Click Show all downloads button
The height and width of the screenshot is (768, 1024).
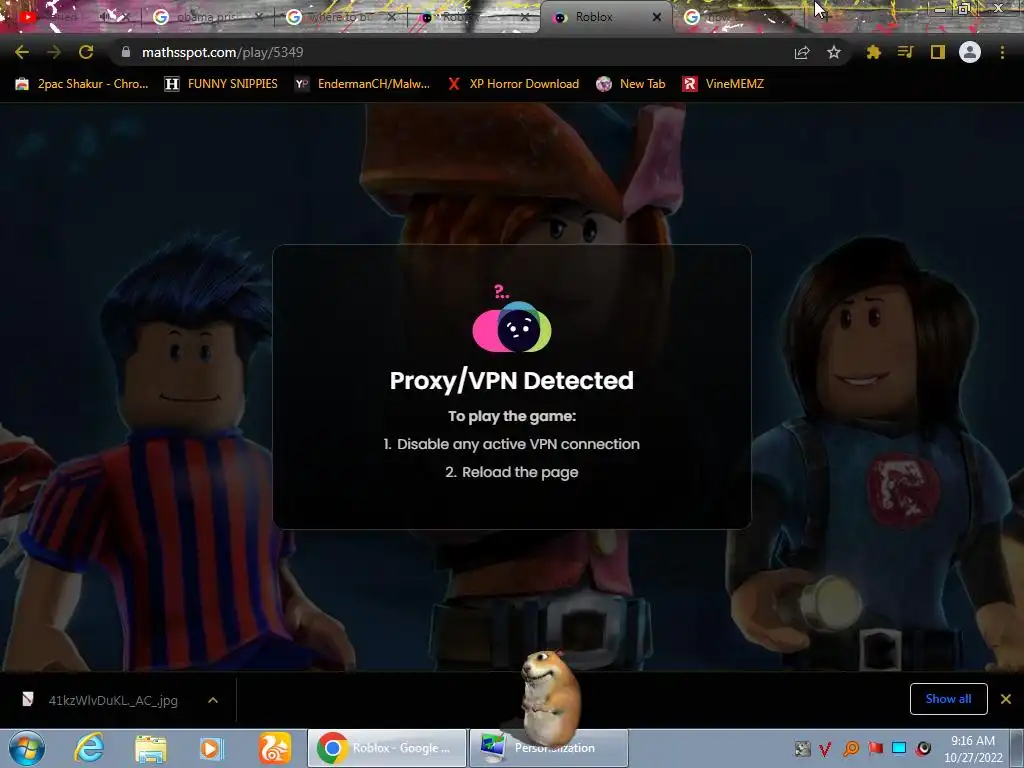tap(948, 699)
